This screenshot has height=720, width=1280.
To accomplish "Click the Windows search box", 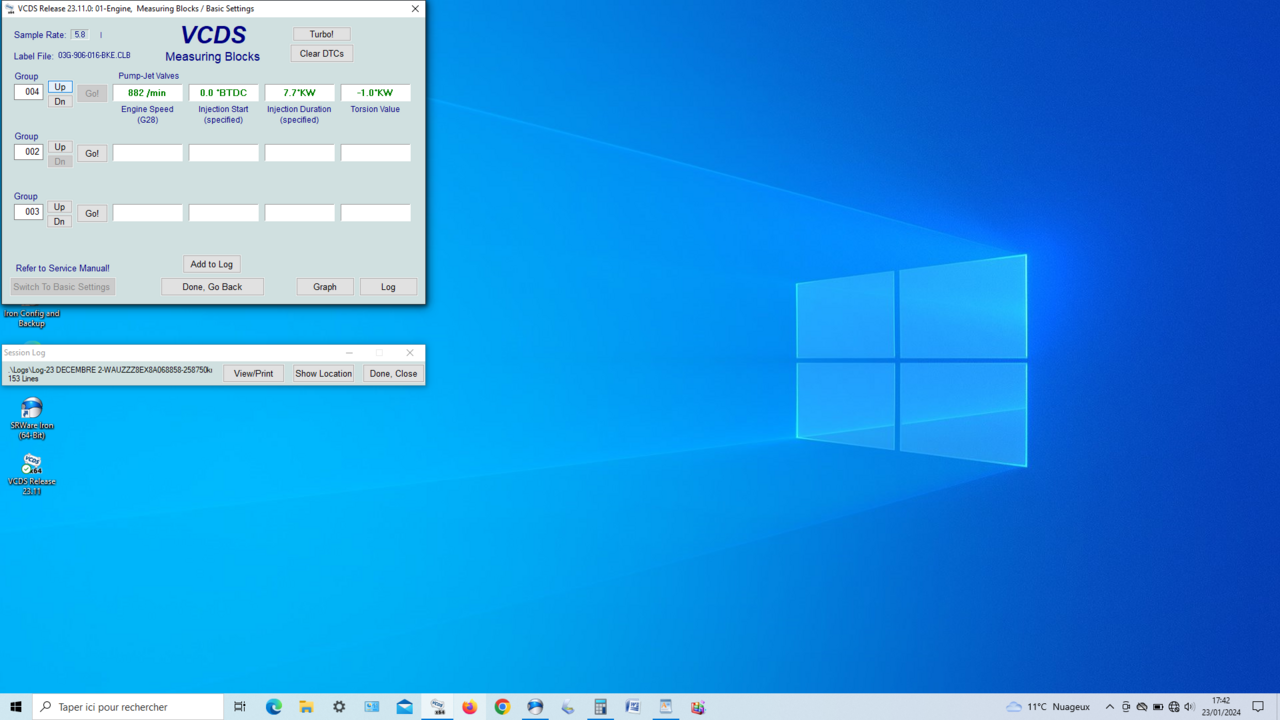I will (130, 707).
